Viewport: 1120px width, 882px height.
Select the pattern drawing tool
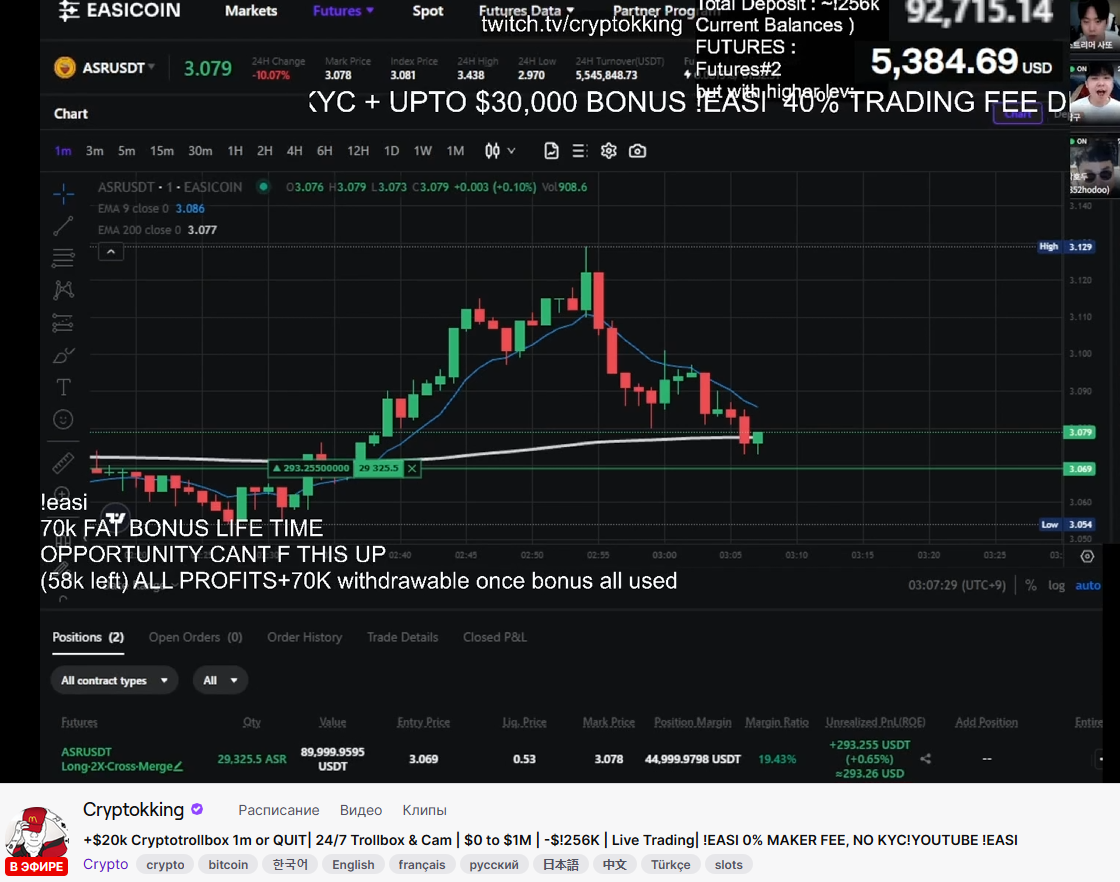(64, 290)
